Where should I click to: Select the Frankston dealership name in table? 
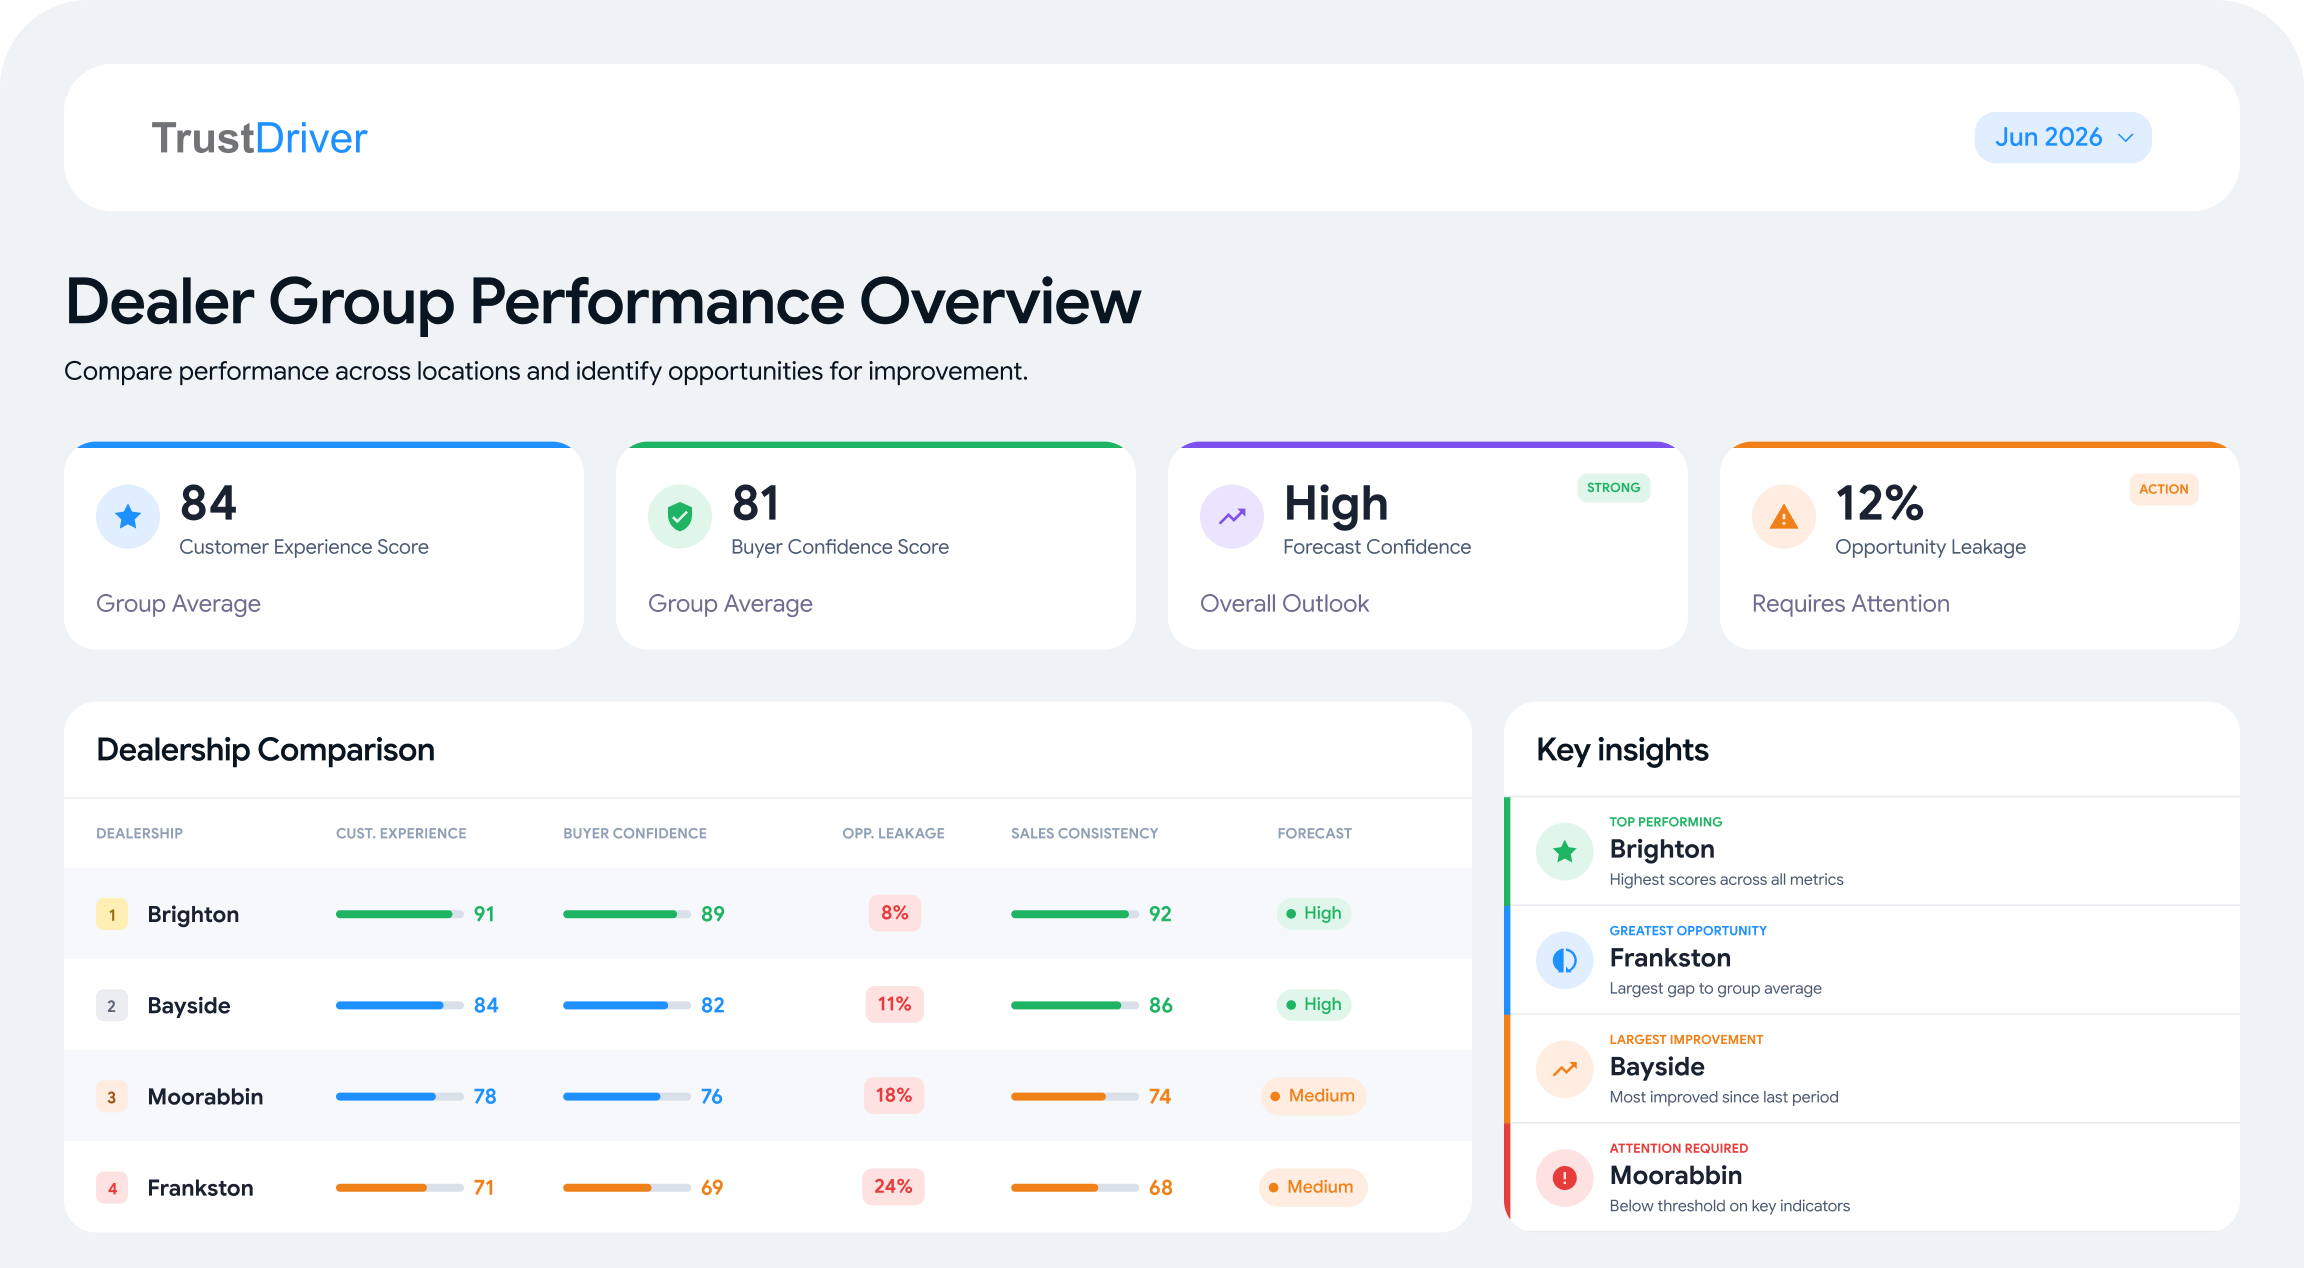tap(200, 1187)
